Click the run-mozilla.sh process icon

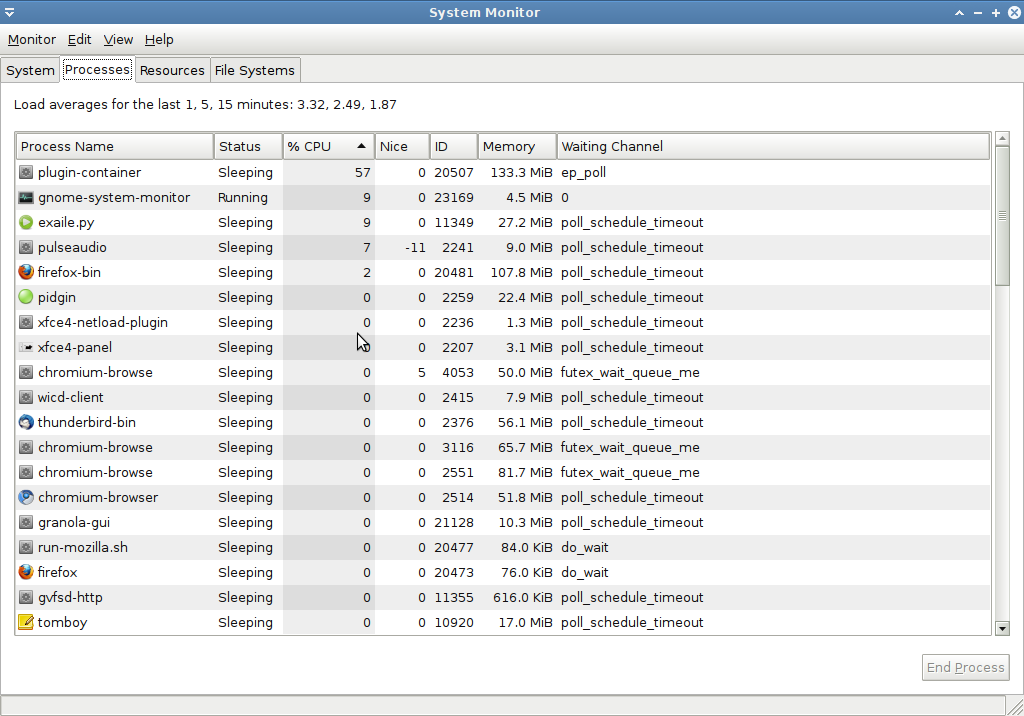pyautogui.click(x=25, y=547)
